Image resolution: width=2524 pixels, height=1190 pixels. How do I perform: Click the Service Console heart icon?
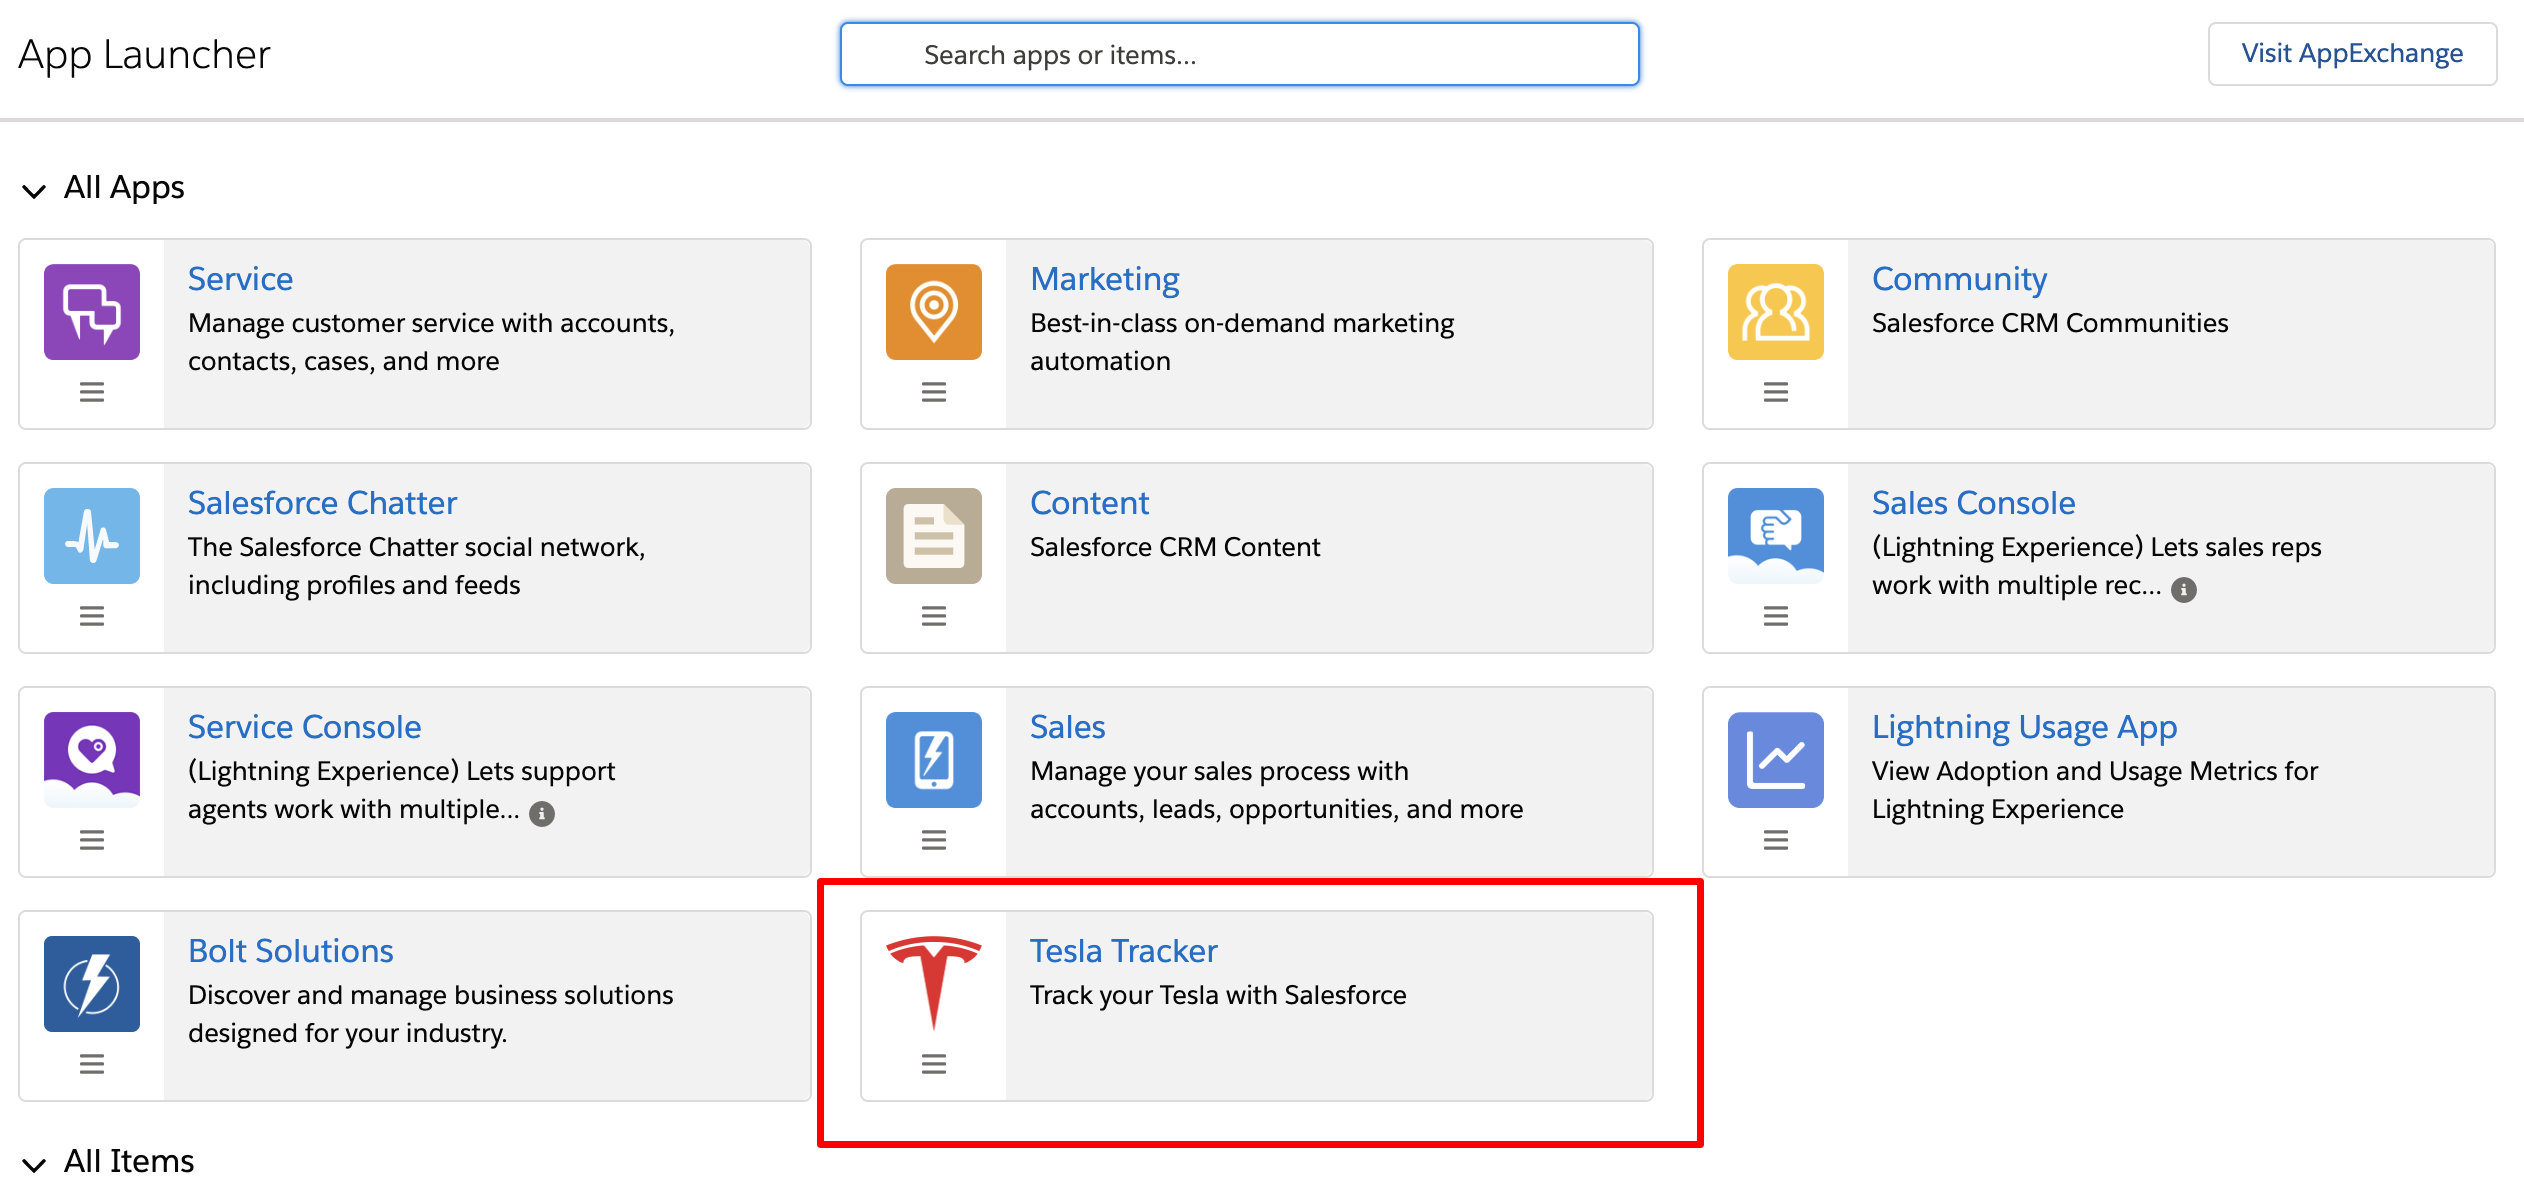click(92, 760)
